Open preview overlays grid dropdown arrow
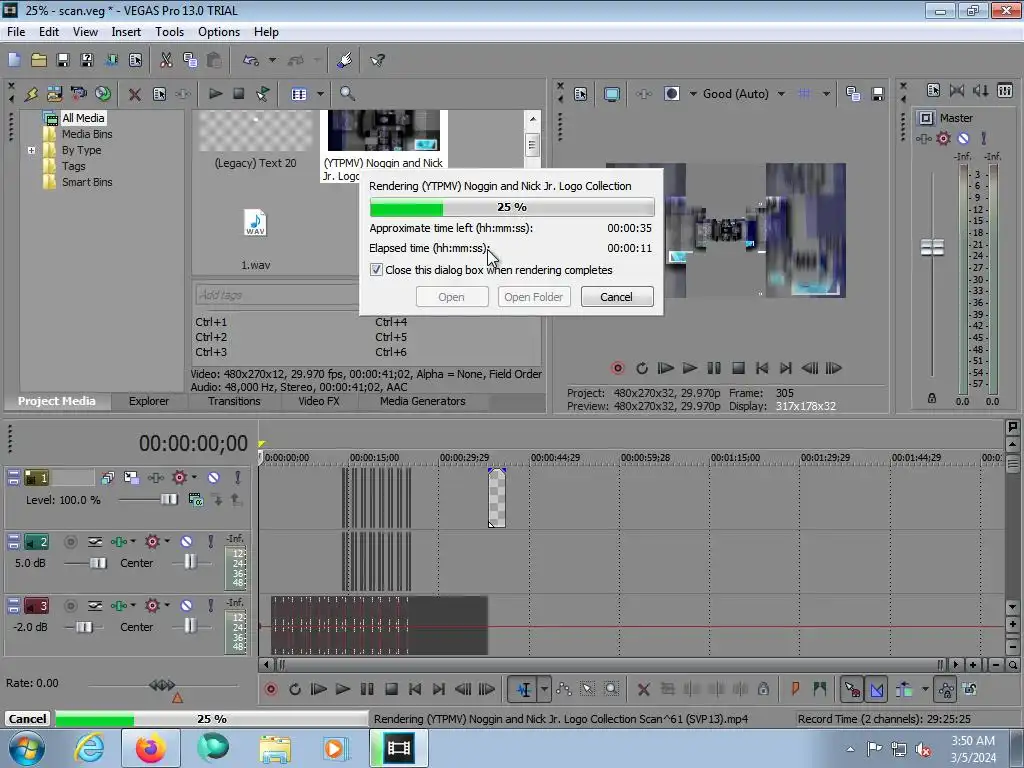This screenshot has height=768, width=1024. pos(826,94)
